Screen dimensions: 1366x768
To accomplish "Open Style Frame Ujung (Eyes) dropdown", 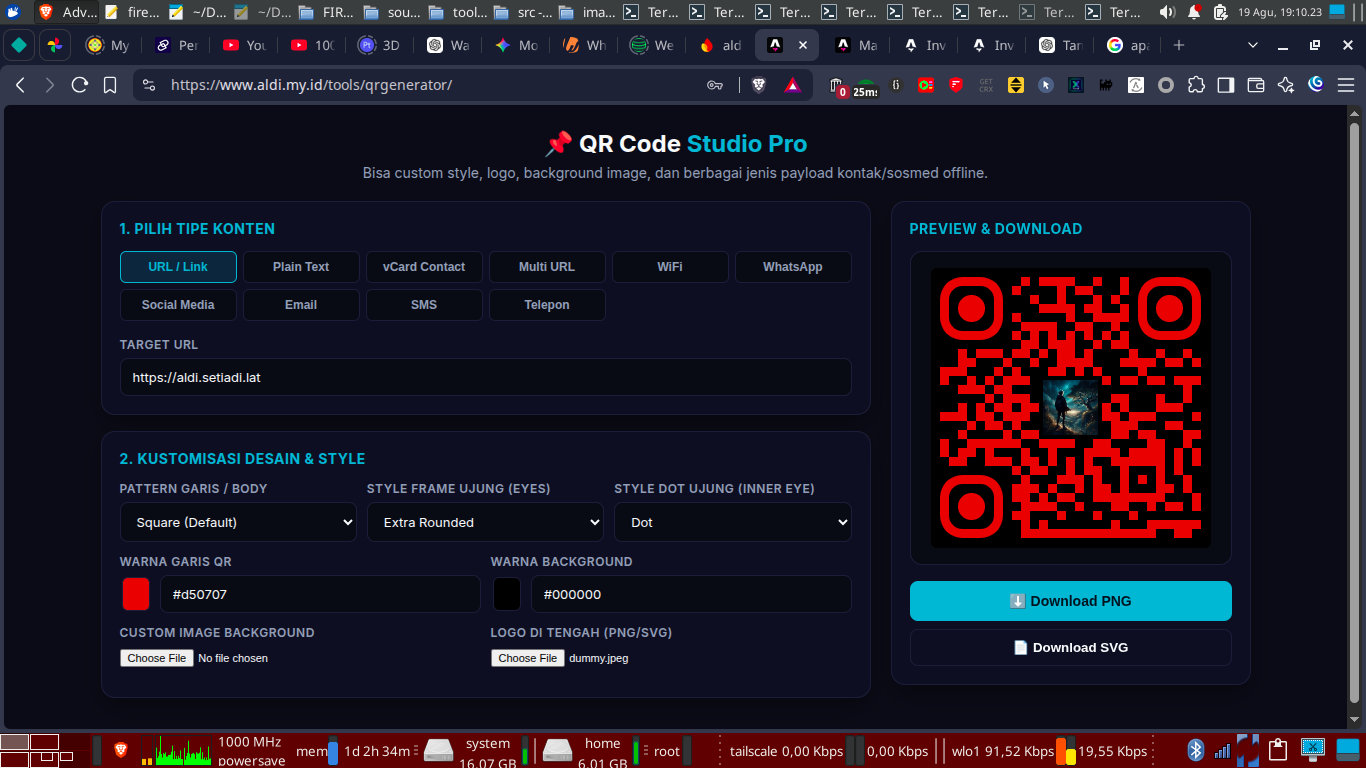I will click(x=485, y=522).
